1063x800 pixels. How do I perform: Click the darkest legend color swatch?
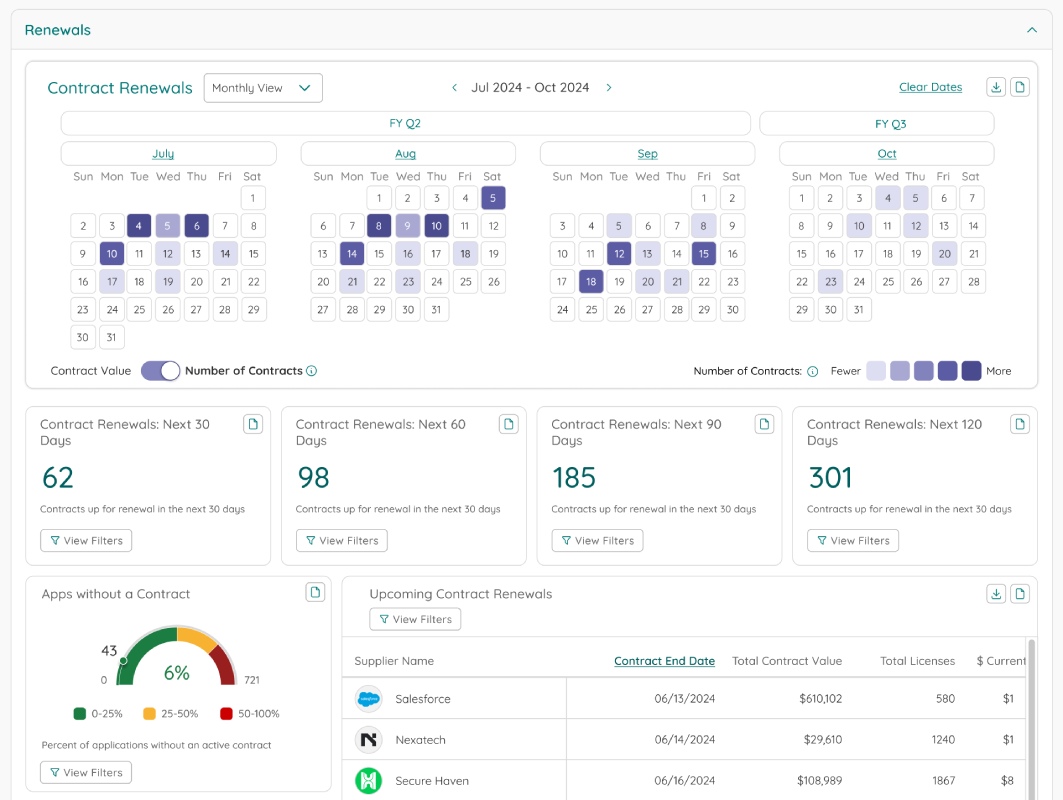coord(971,371)
